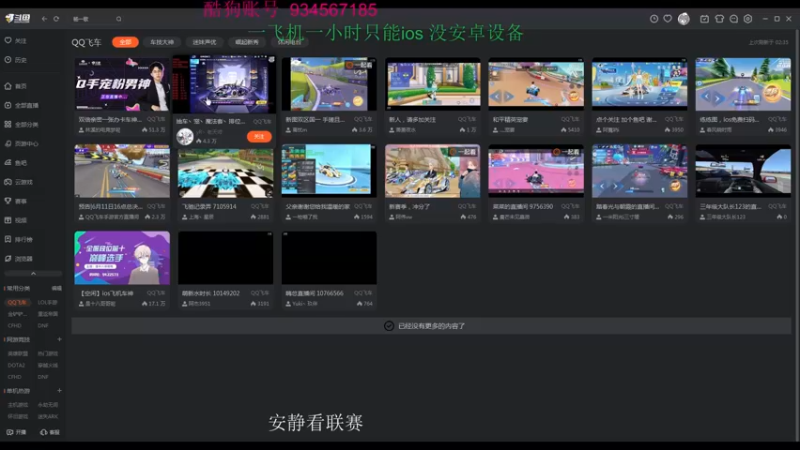Collapse the sidebar menu with the up chevron
The width and height of the screenshot is (800, 450).
tap(33, 273)
